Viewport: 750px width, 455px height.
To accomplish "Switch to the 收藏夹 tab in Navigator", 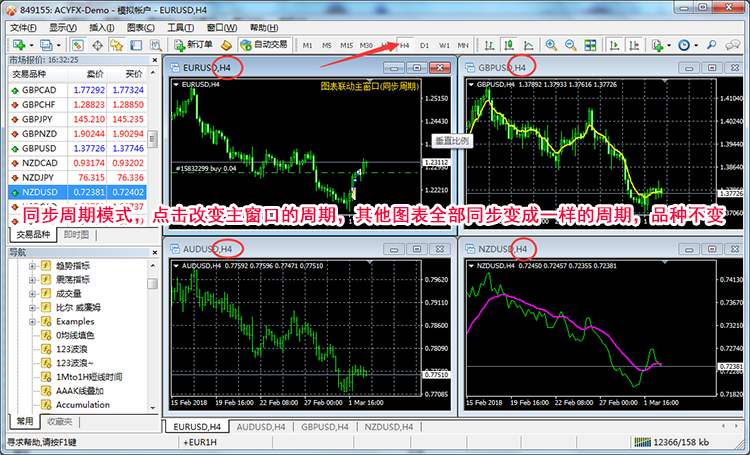I will (x=60, y=422).
